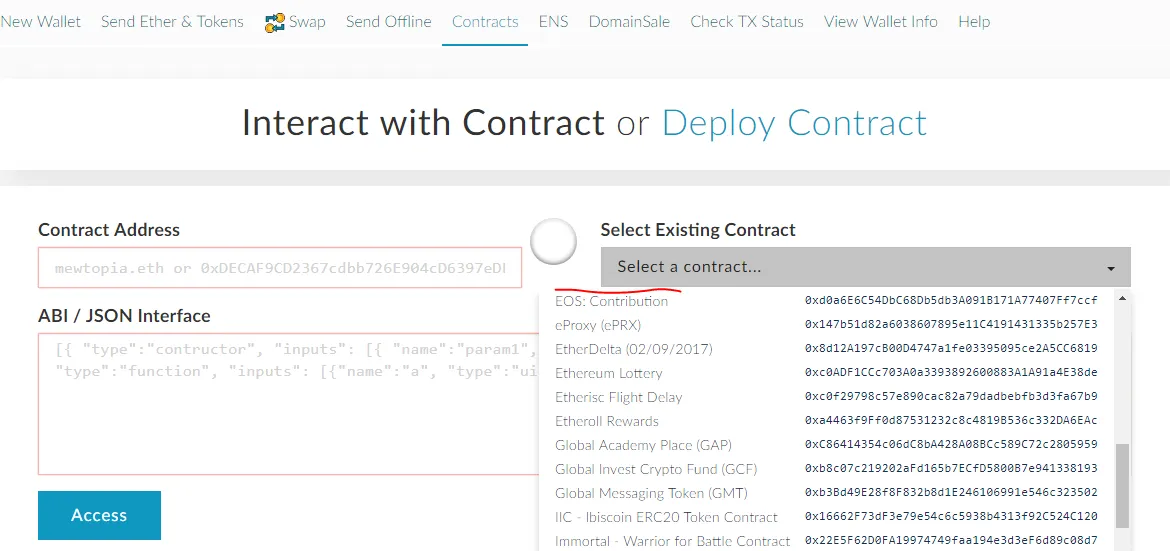Open the Help tab
The height and width of the screenshot is (551, 1170).
click(x=974, y=22)
